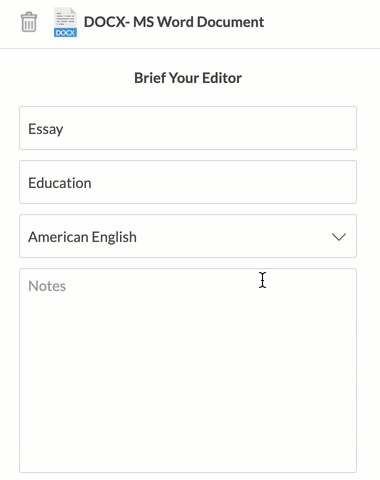Expand the language variant selector
Image resolution: width=380 pixels, height=480 pixels.
pyautogui.click(x=188, y=236)
